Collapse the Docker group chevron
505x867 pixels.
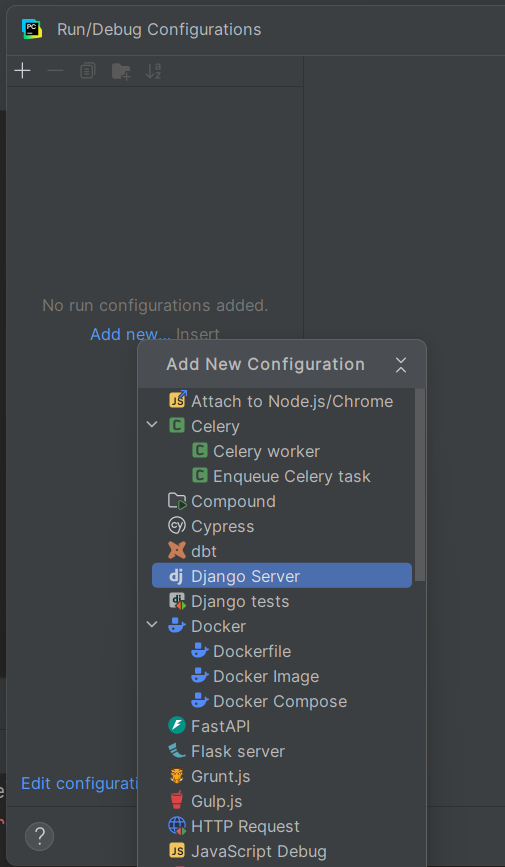click(x=152, y=625)
